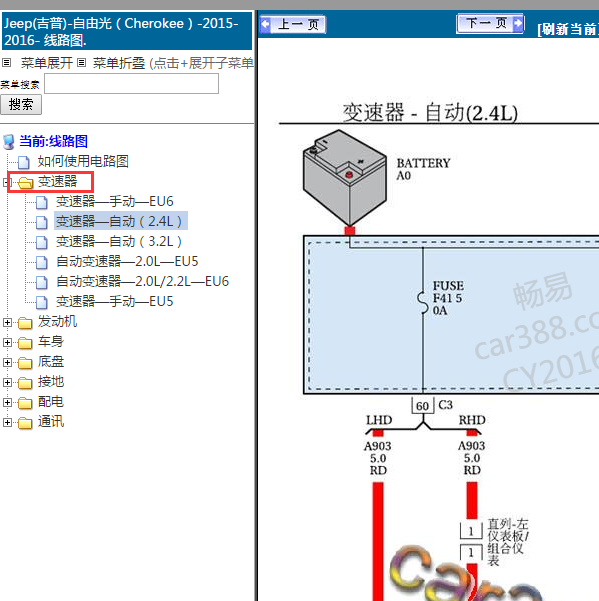This screenshot has height=601, width=599.
Task: Select the 通讯 folder label
Action: point(51,421)
